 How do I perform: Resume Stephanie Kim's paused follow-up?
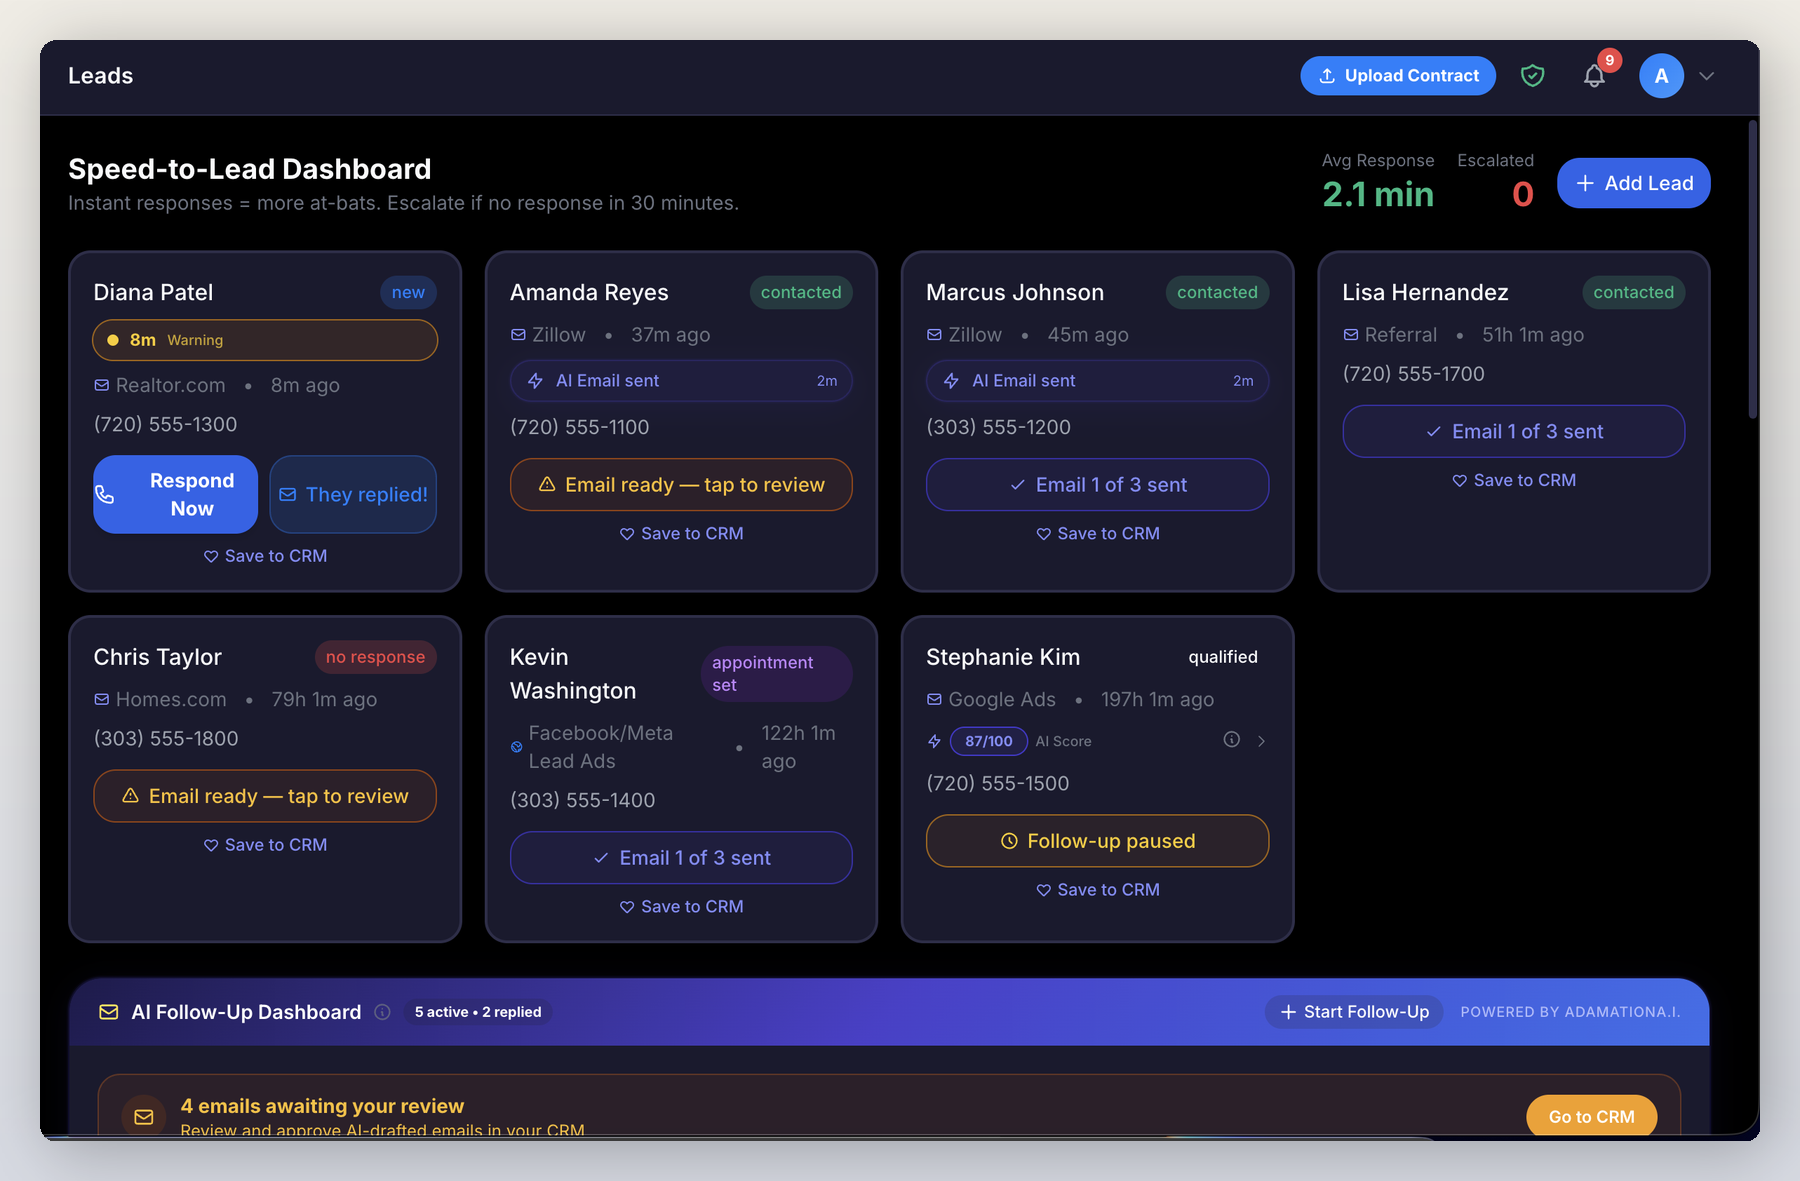(x=1097, y=841)
